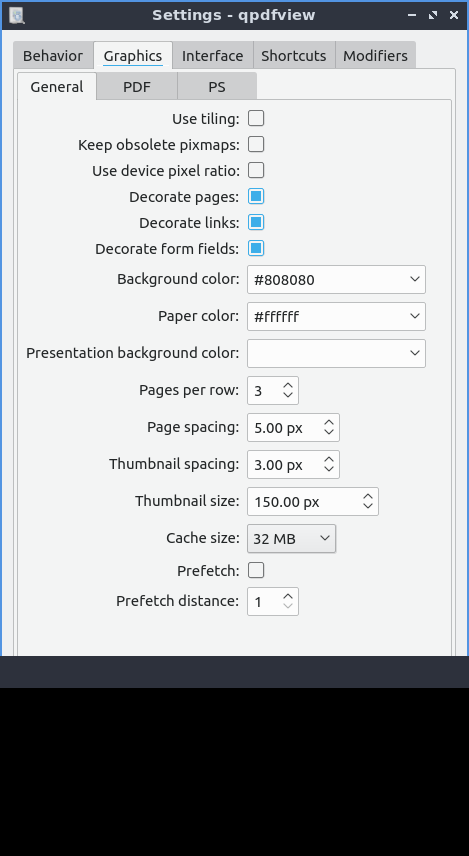Open Presentation background color dropdown
Image resolution: width=469 pixels, height=856 pixels.
coord(336,353)
